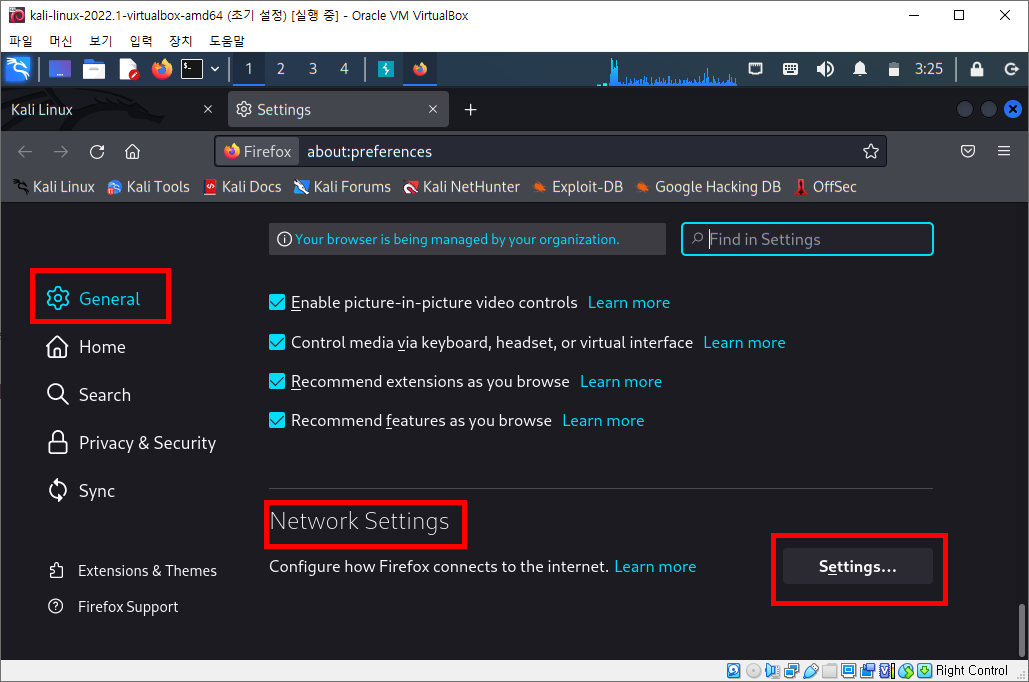The width and height of the screenshot is (1029, 682).
Task: Open Sync settings category
Action: pyautogui.click(x=81, y=491)
